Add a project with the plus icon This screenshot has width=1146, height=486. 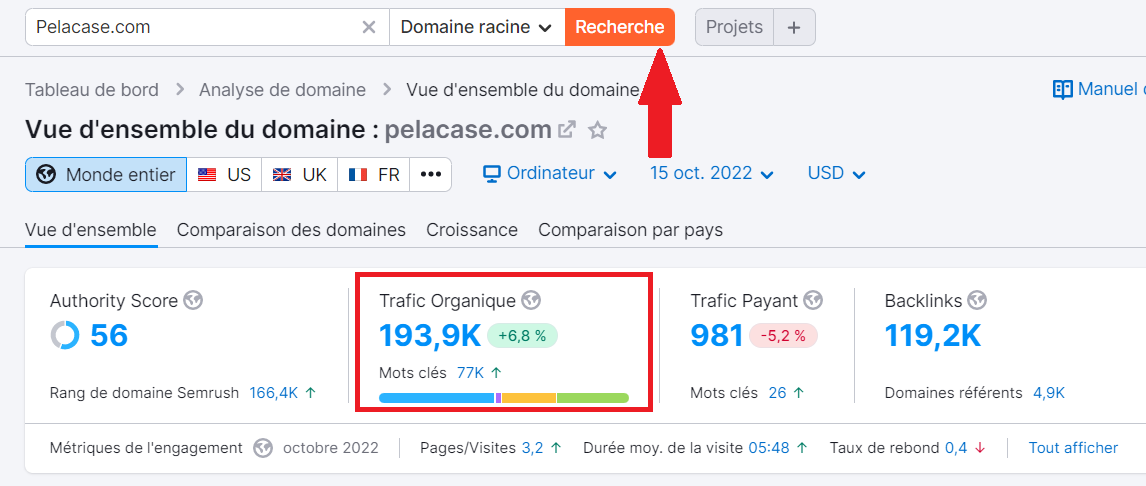(794, 28)
